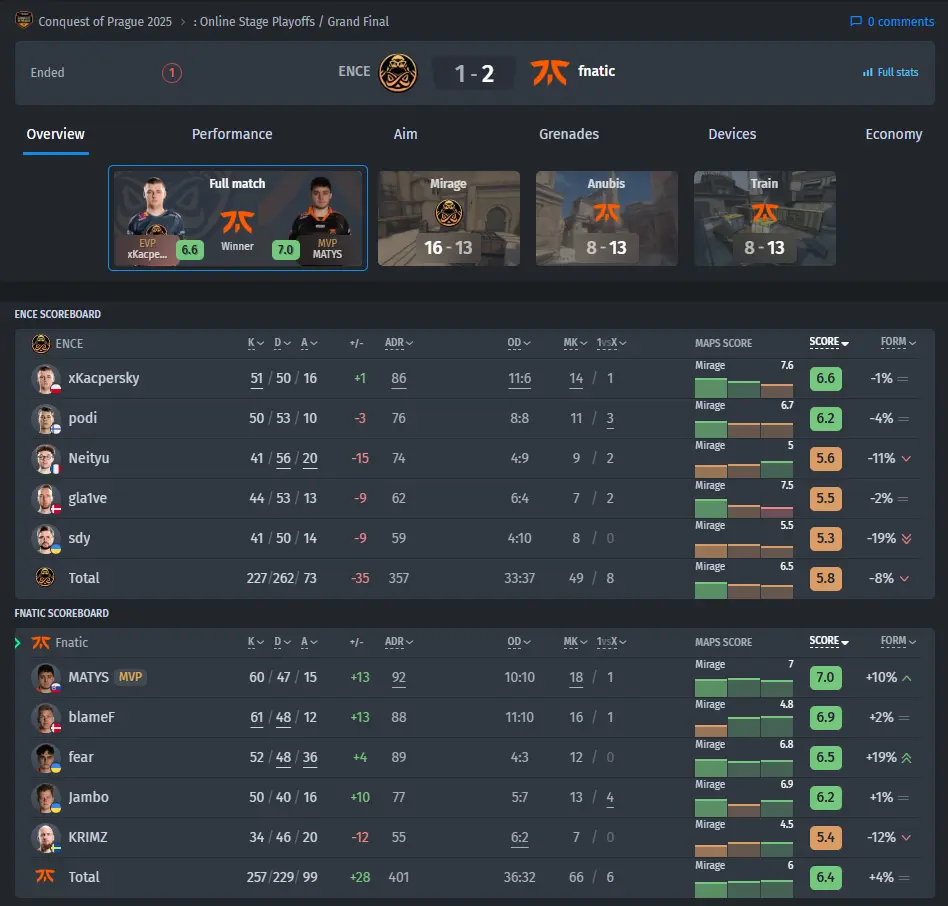
Task: Click Jambo's player avatar
Action: click(46, 797)
